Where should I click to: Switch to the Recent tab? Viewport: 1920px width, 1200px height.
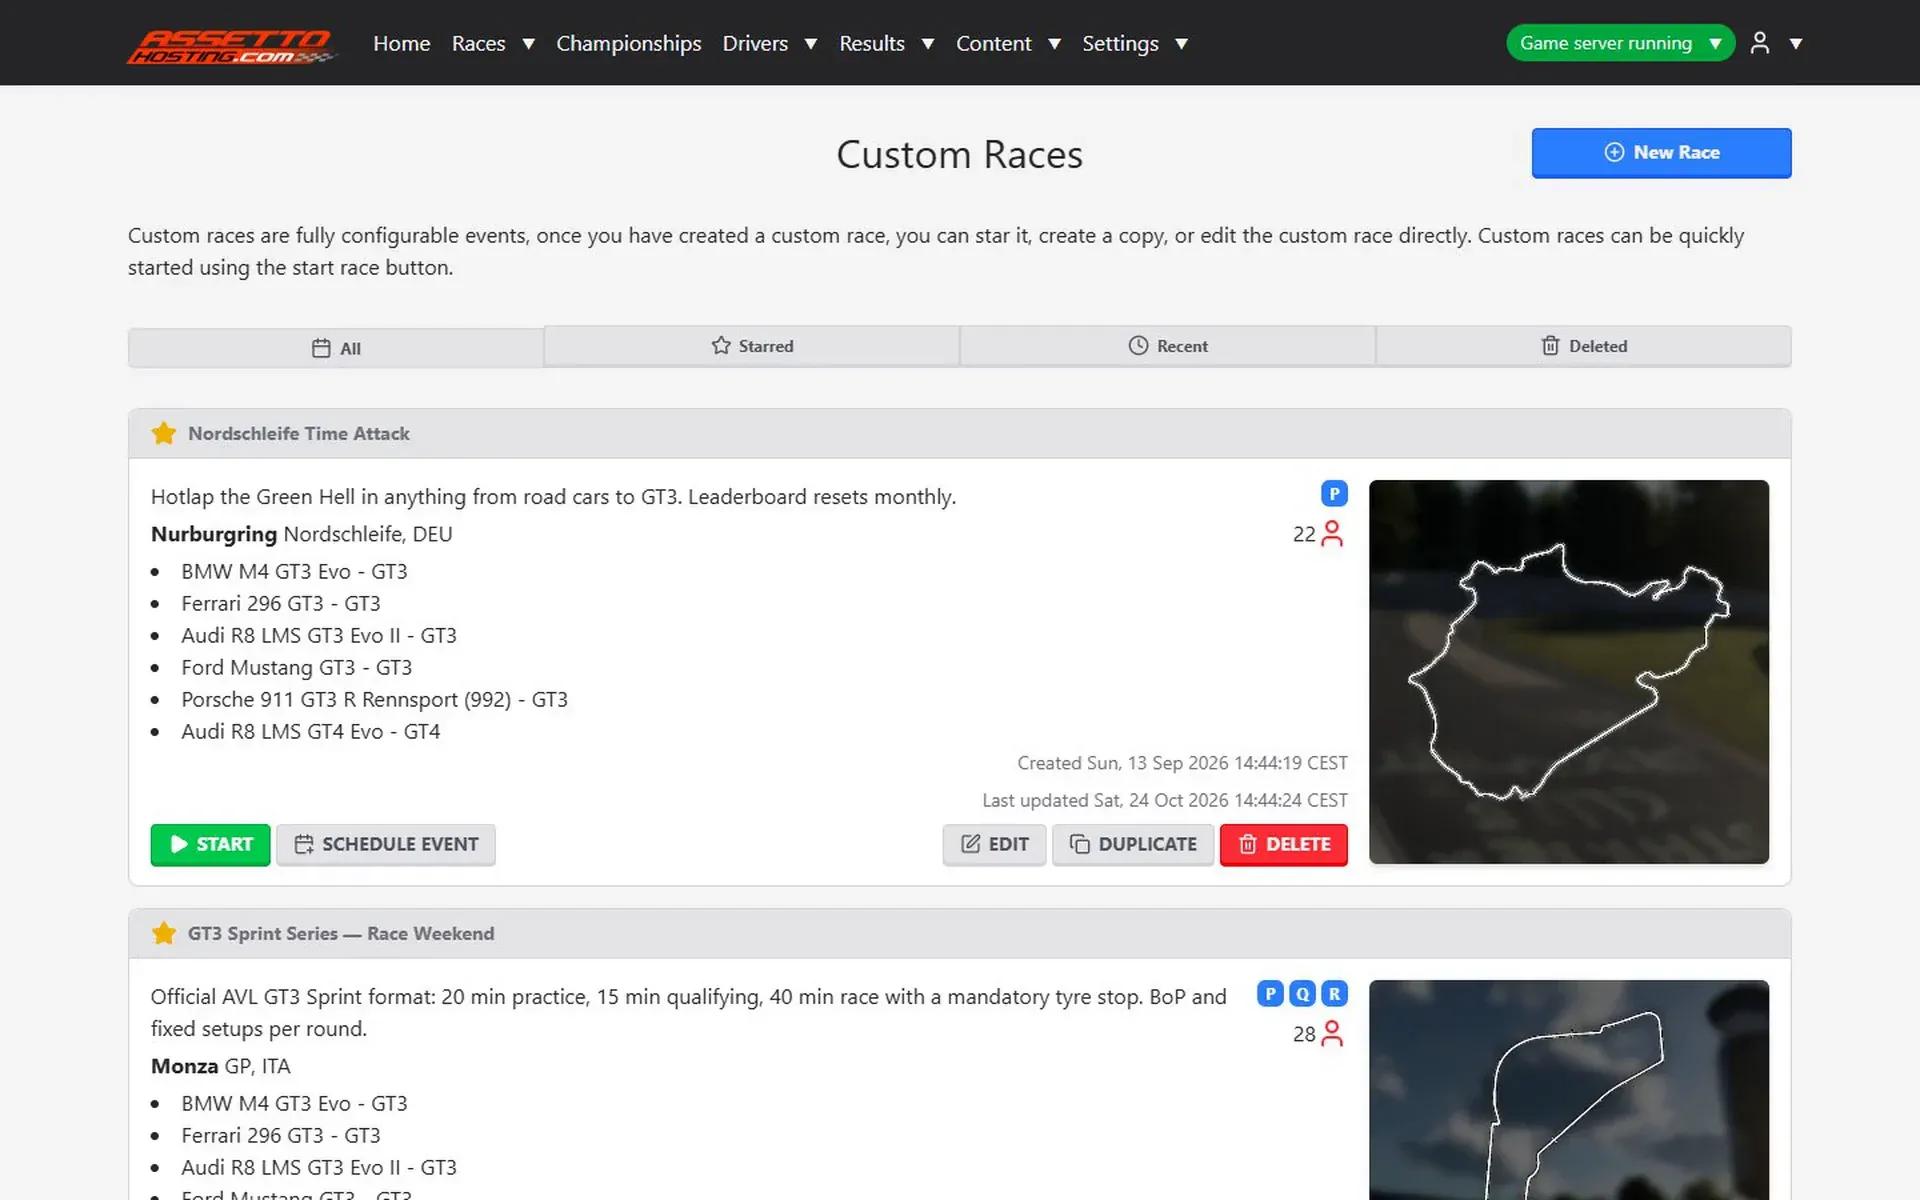(1168, 346)
